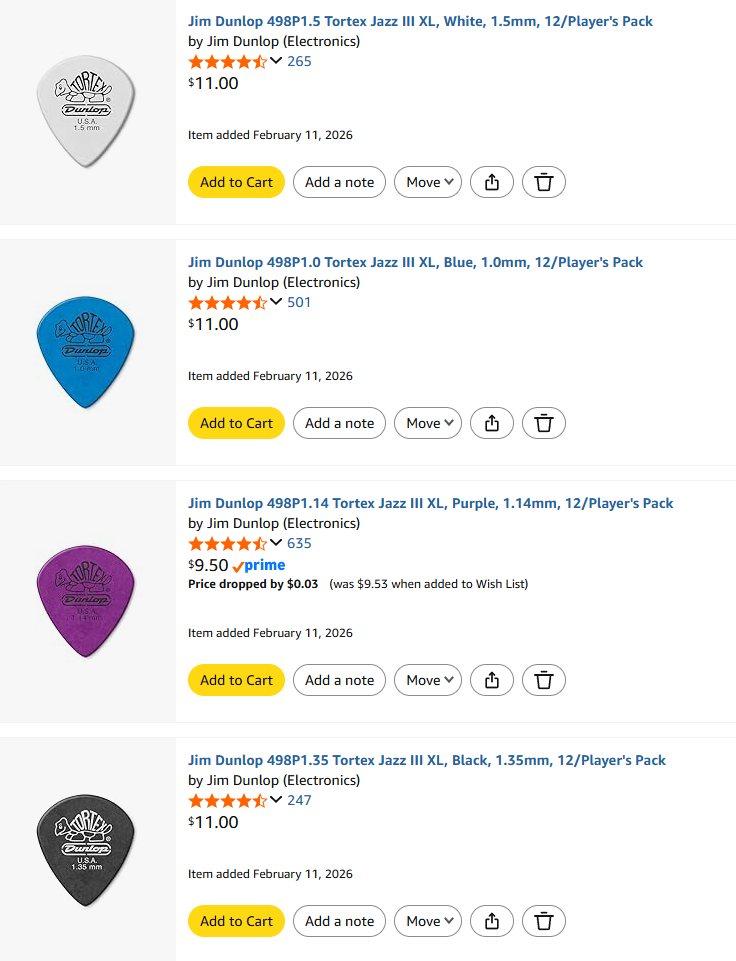Expand star rating breakdown for Purple pick
The width and height of the screenshot is (736, 961).
coord(276,543)
